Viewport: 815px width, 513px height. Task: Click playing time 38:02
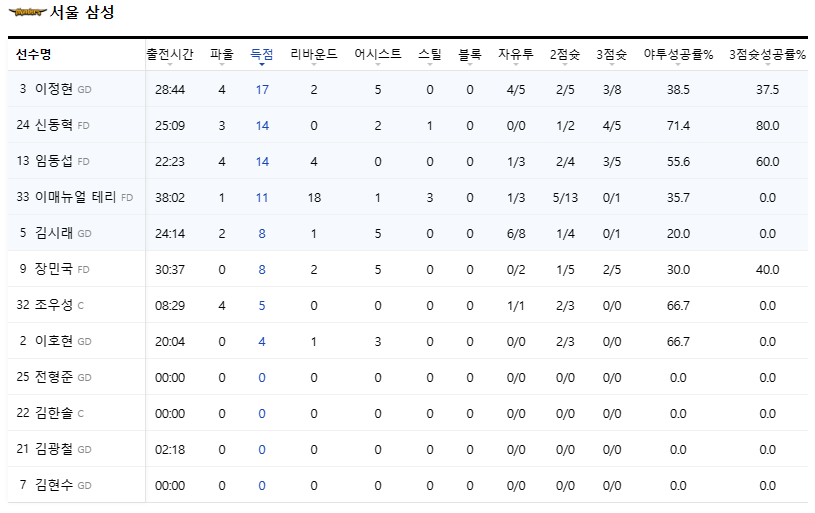pos(170,198)
